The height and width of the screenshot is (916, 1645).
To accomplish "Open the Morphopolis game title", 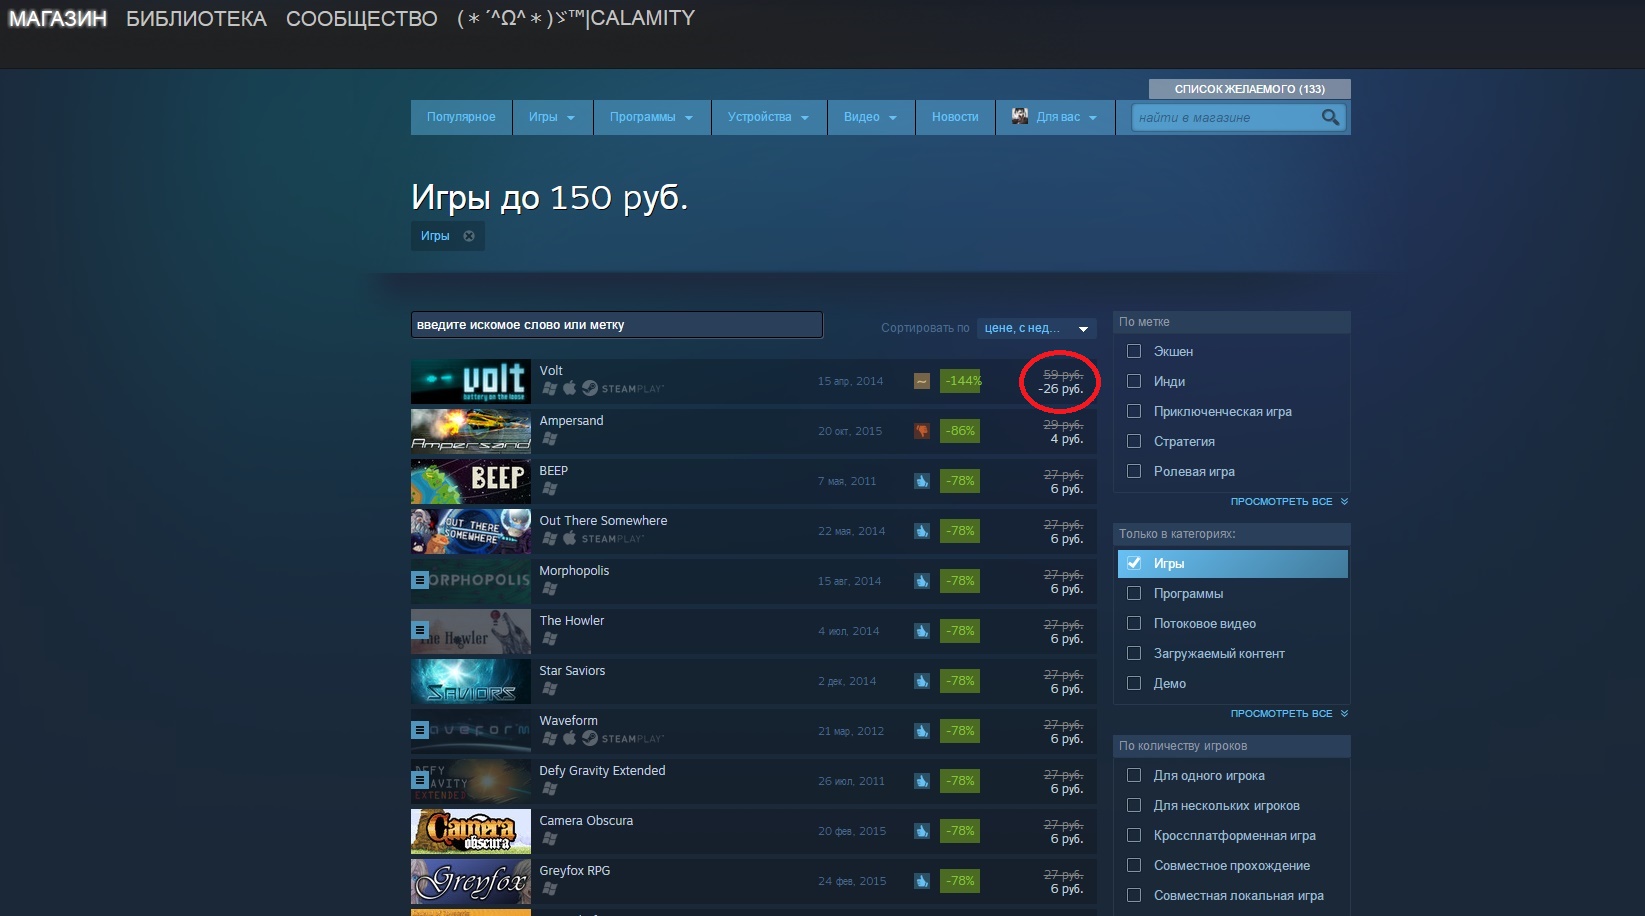I will click(574, 571).
